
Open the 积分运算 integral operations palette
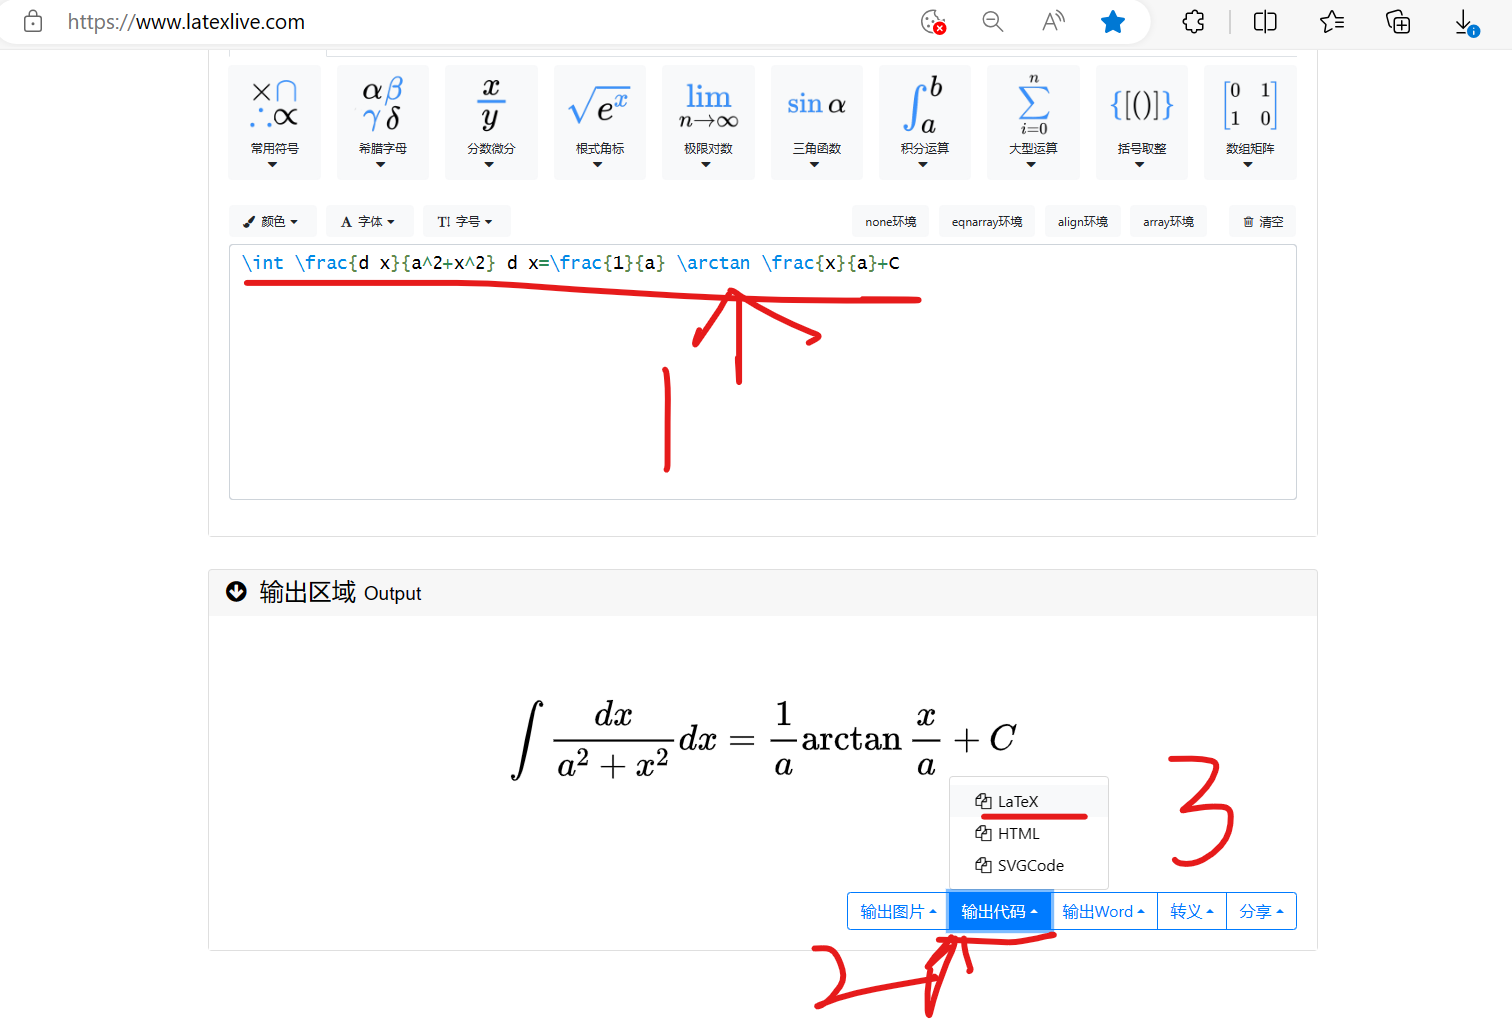tap(924, 122)
